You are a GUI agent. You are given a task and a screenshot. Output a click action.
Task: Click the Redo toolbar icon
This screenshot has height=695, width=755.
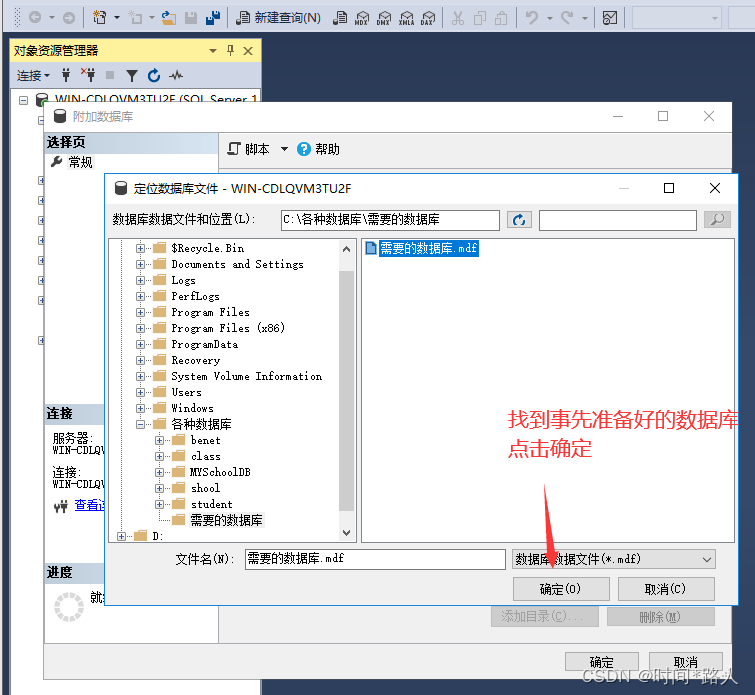point(567,18)
